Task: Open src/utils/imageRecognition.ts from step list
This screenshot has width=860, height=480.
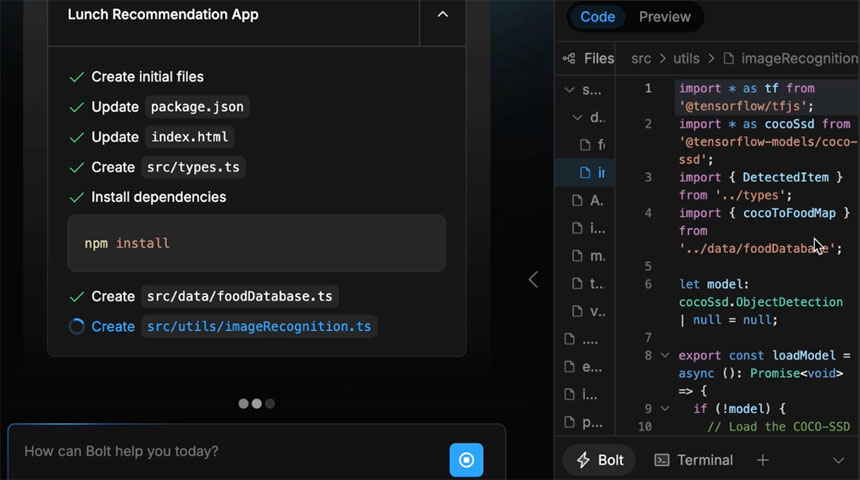Action: click(x=259, y=327)
